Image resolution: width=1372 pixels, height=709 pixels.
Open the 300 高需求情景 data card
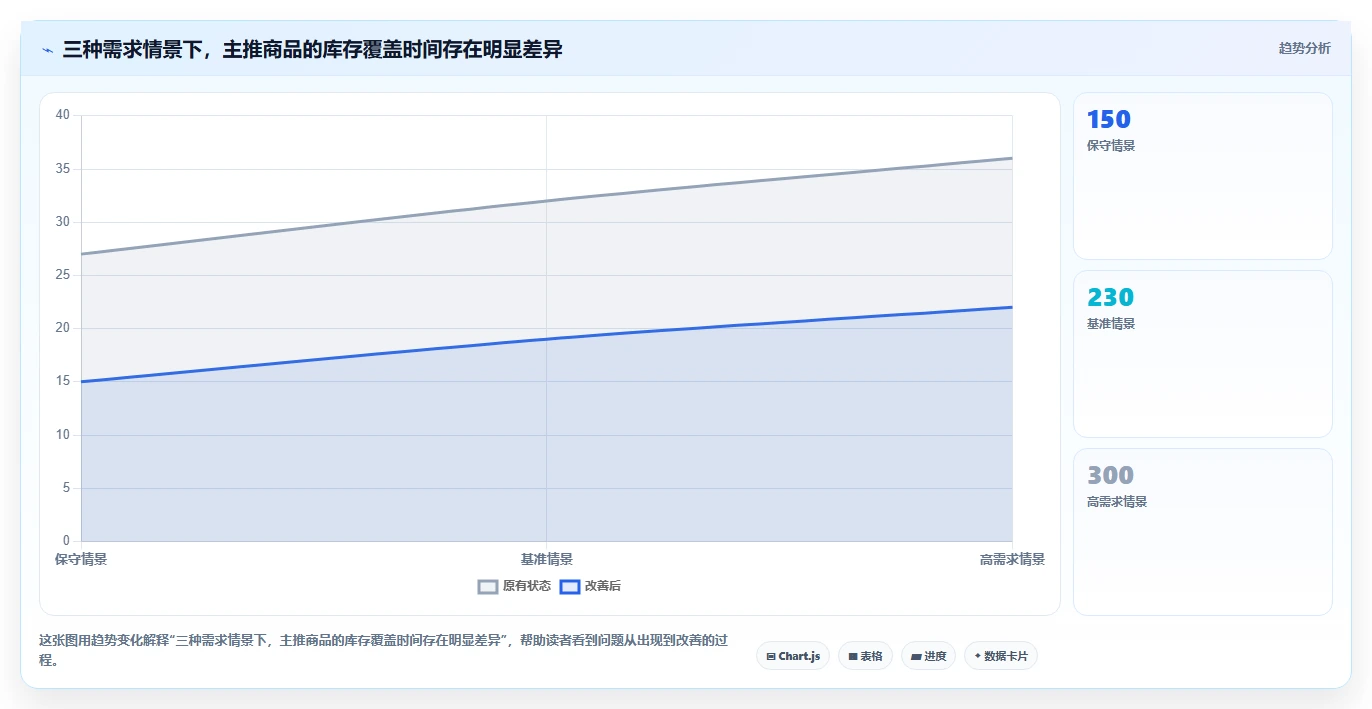point(1202,532)
